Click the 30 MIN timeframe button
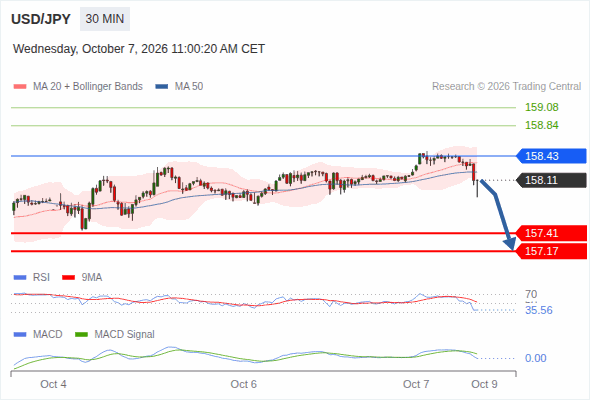This screenshot has width=590, height=400. tap(105, 19)
